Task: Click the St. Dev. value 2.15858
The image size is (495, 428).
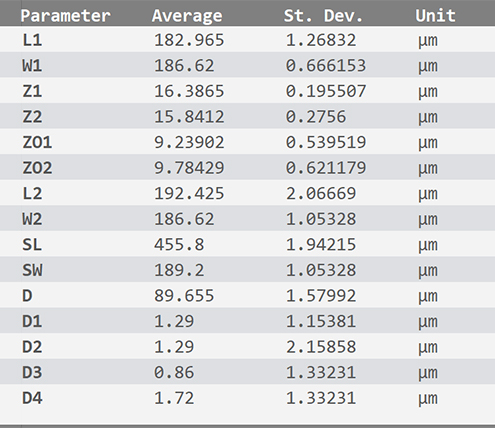Action: [321, 347]
